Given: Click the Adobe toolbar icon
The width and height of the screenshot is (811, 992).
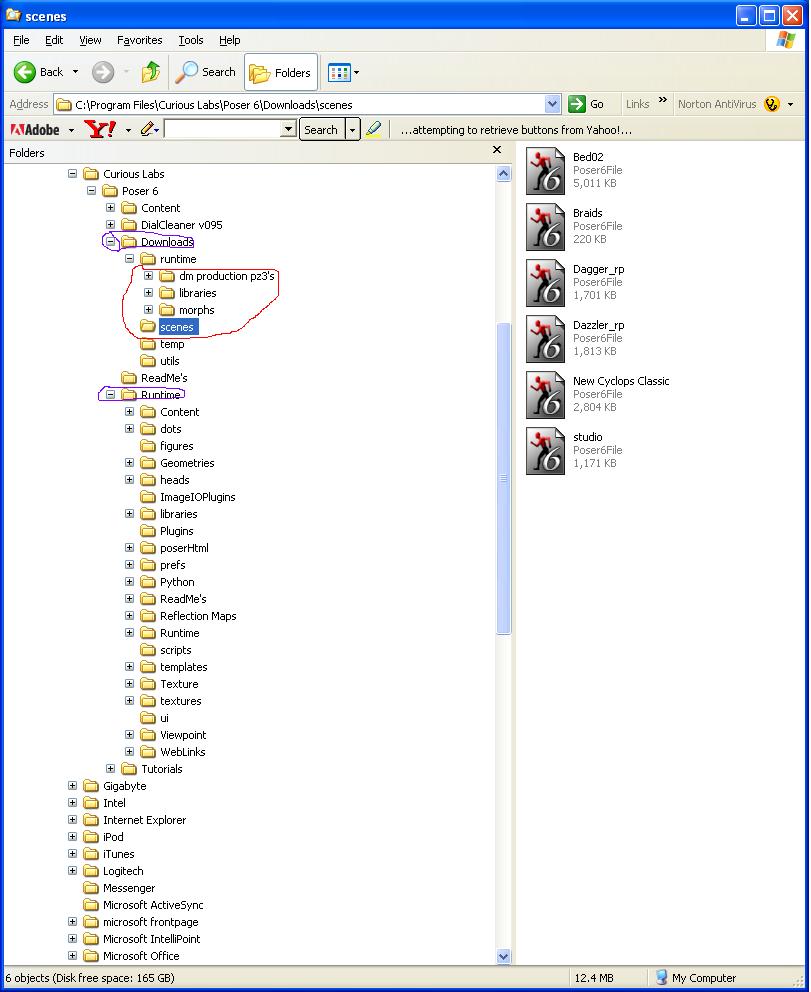Looking at the screenshot, I should (35, 130).
